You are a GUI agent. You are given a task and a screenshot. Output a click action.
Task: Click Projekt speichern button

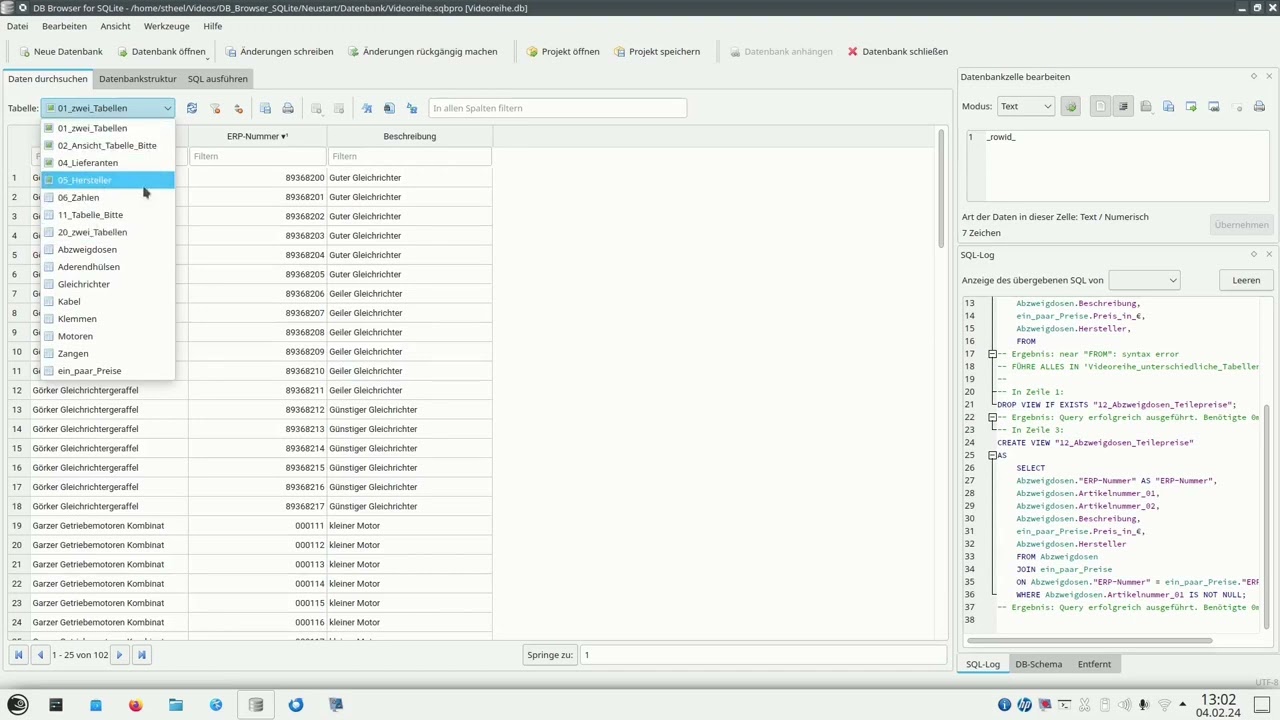click(656, 52)
